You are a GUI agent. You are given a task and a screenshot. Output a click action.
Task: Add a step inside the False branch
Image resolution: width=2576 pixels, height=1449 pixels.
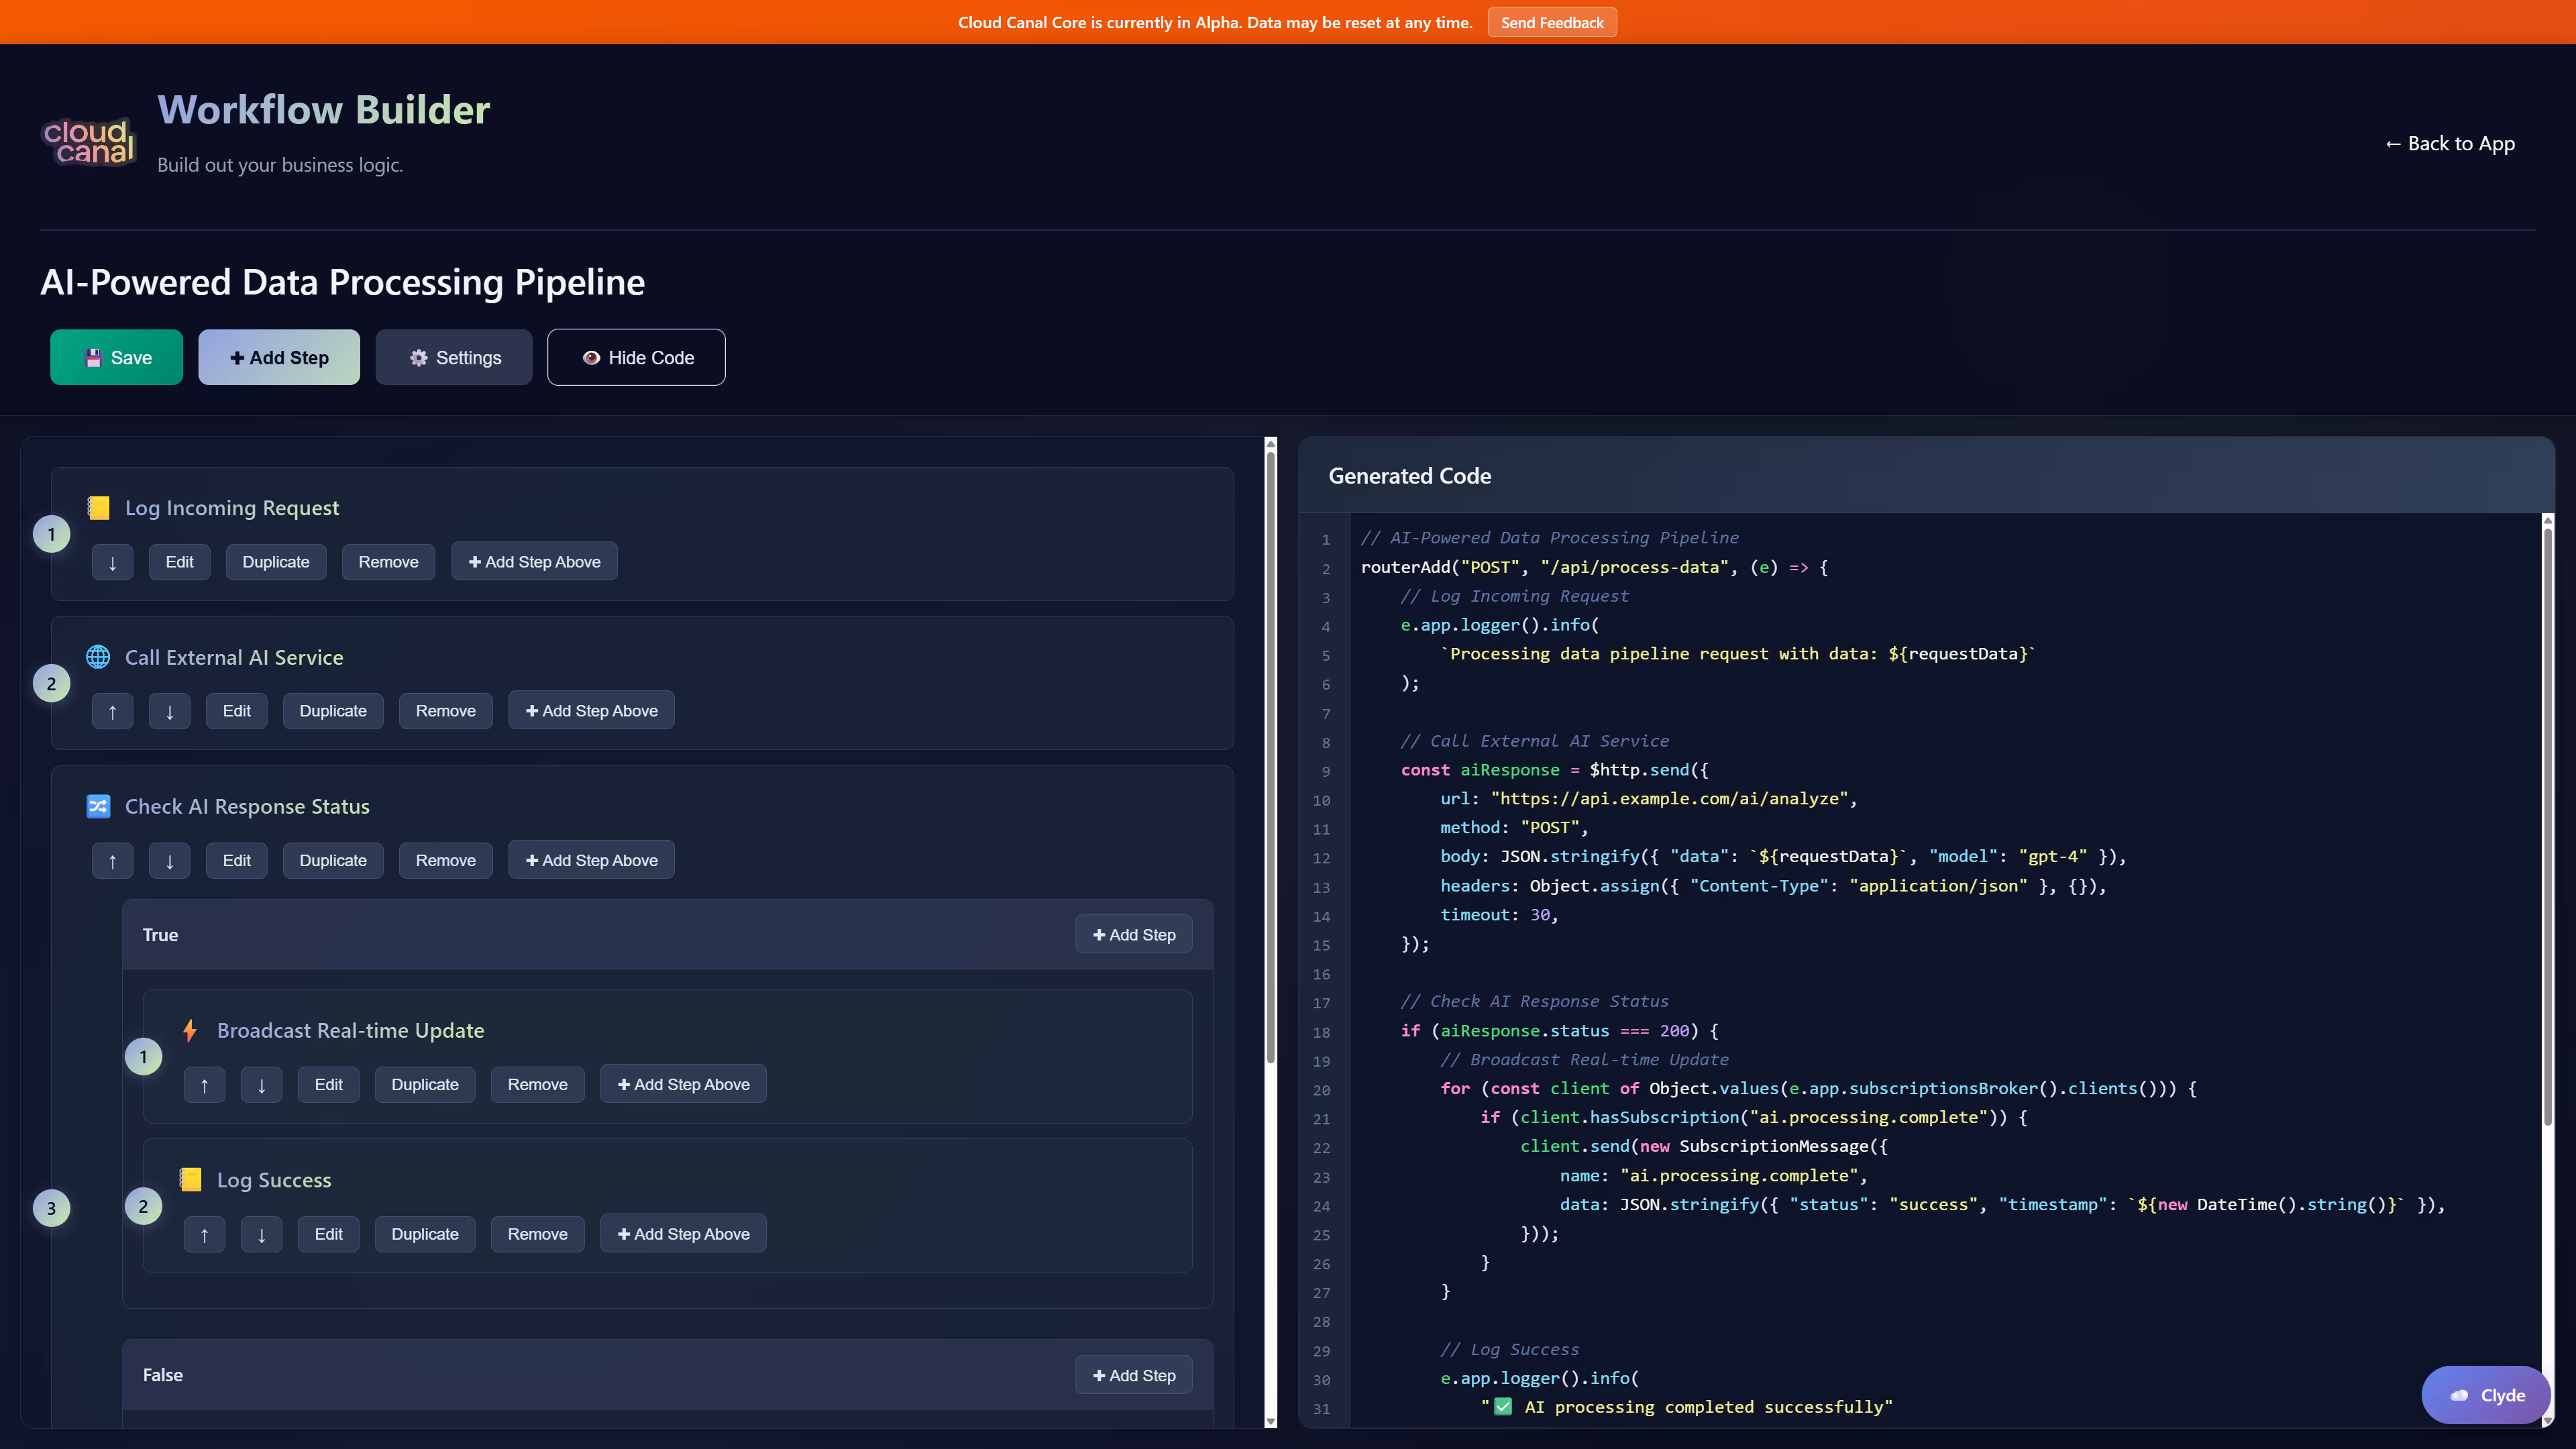point(1133,1375)
